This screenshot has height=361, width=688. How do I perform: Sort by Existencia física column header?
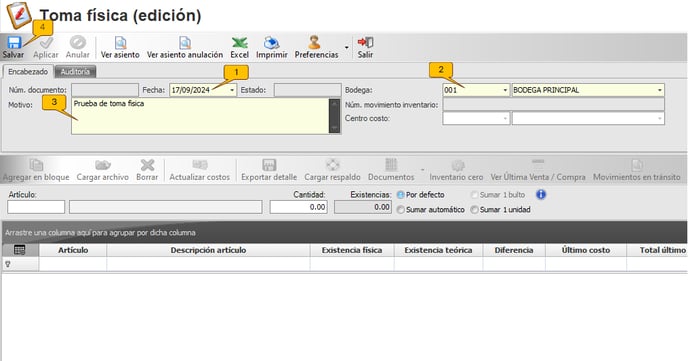click(x=352, y=250)
